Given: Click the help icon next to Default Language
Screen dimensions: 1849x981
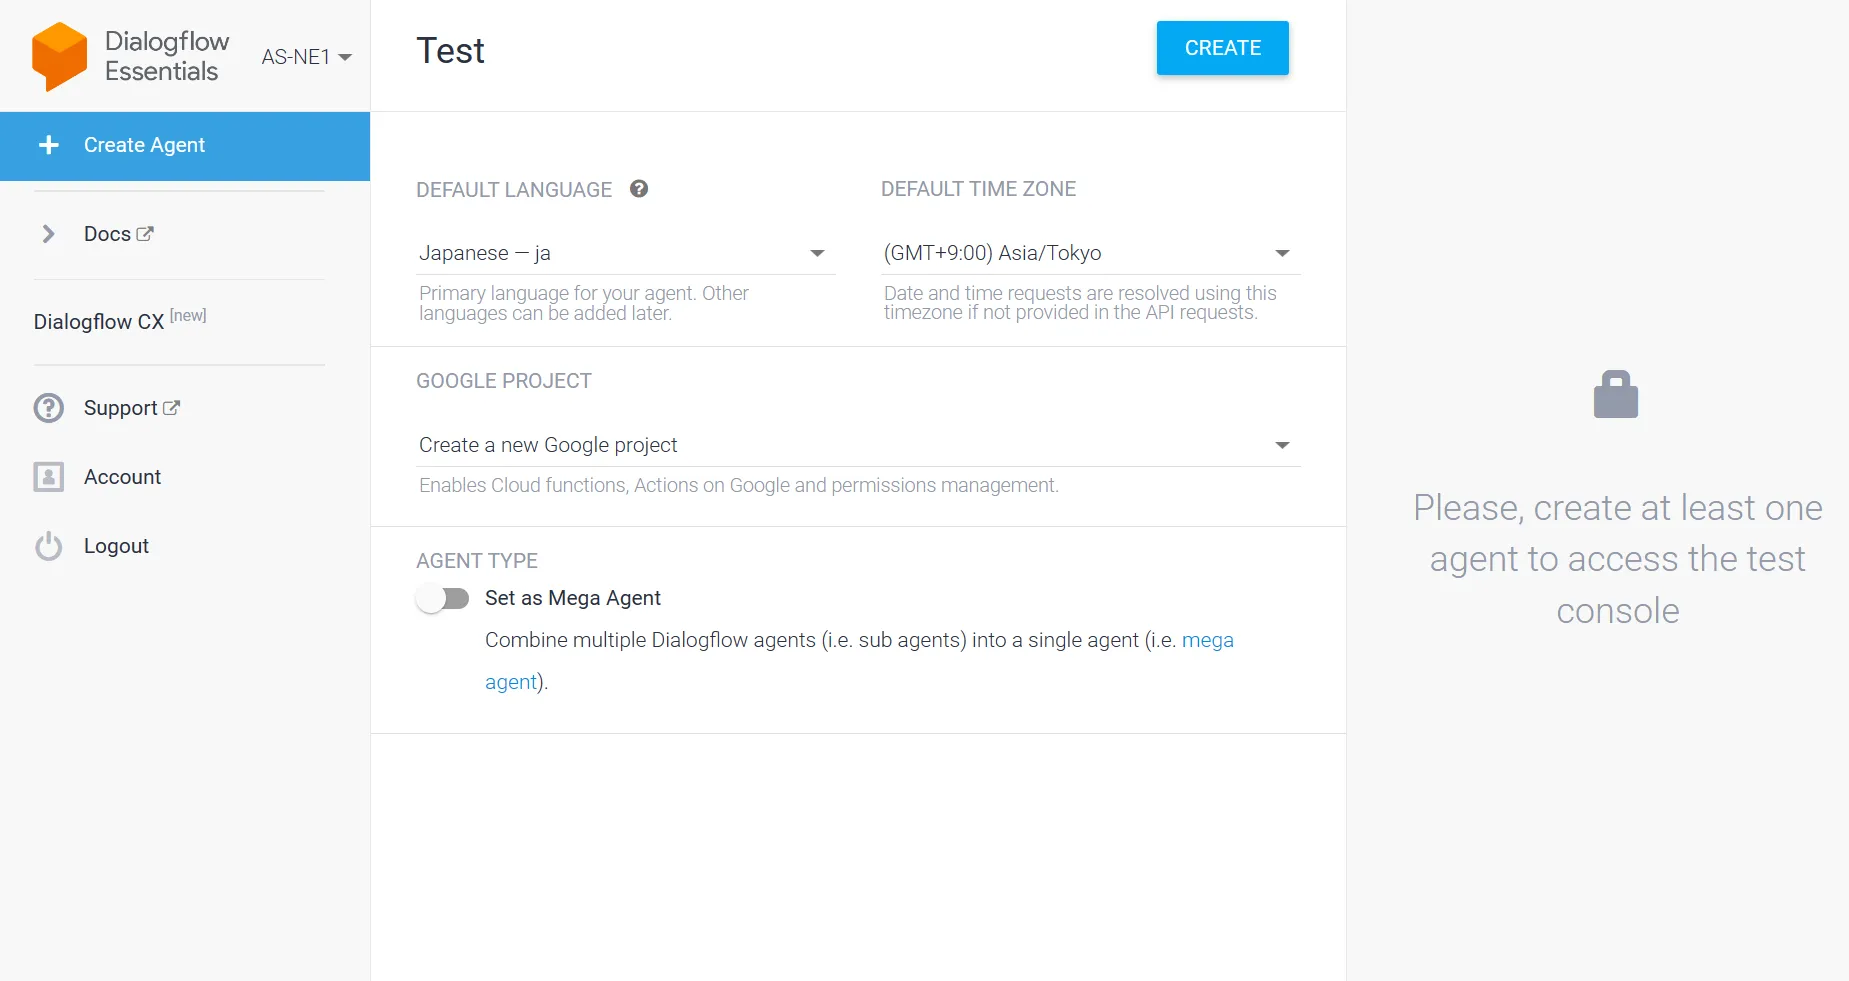Looking at the screenshot, I should point(639,189).
